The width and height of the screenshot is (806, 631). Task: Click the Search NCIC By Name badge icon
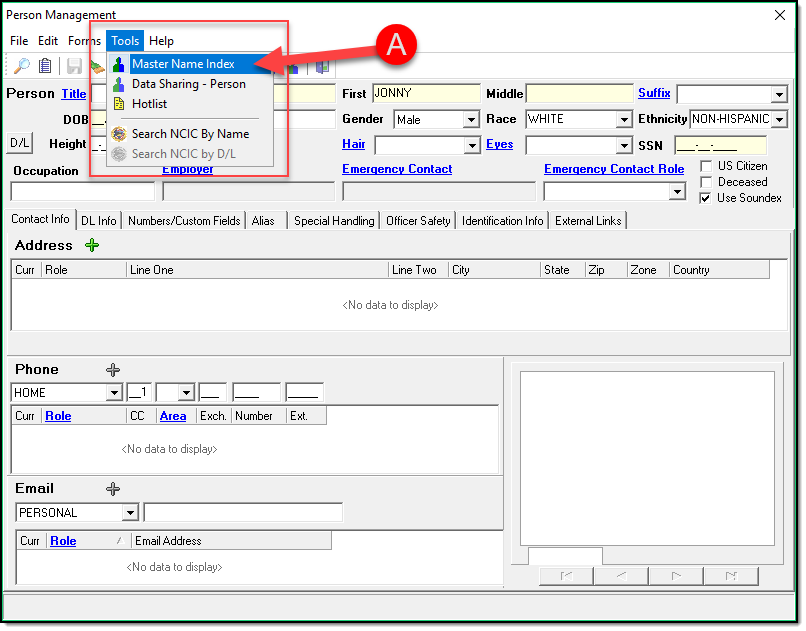[x=119, y=134]
